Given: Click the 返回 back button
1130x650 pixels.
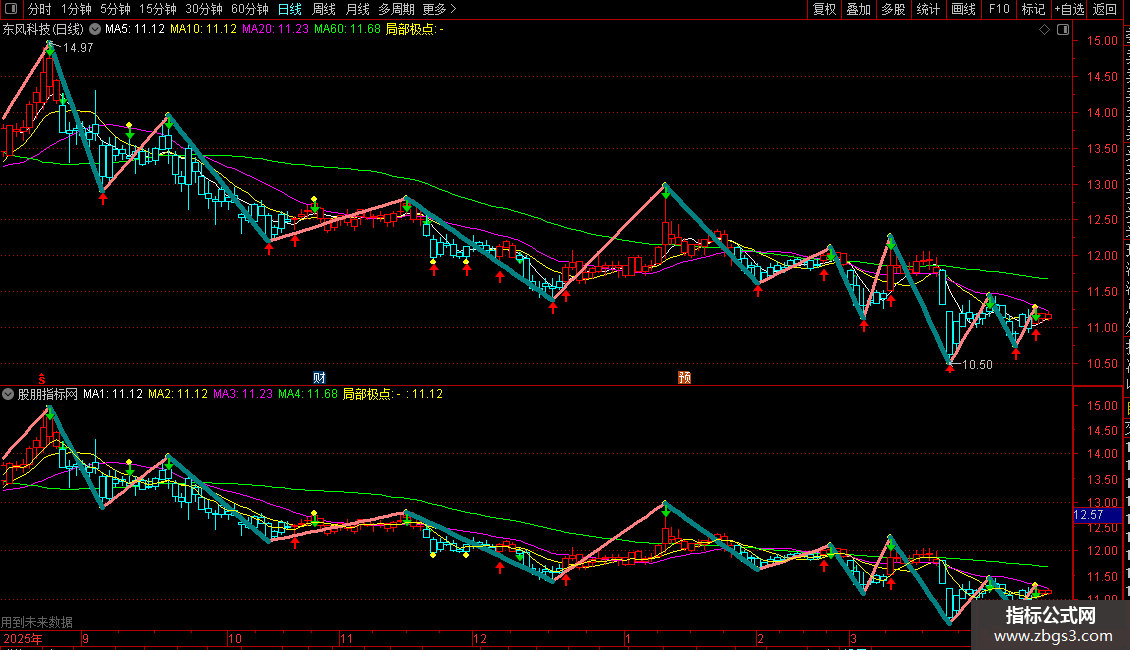Looking at the screenshot, I should coord(1105,9).
